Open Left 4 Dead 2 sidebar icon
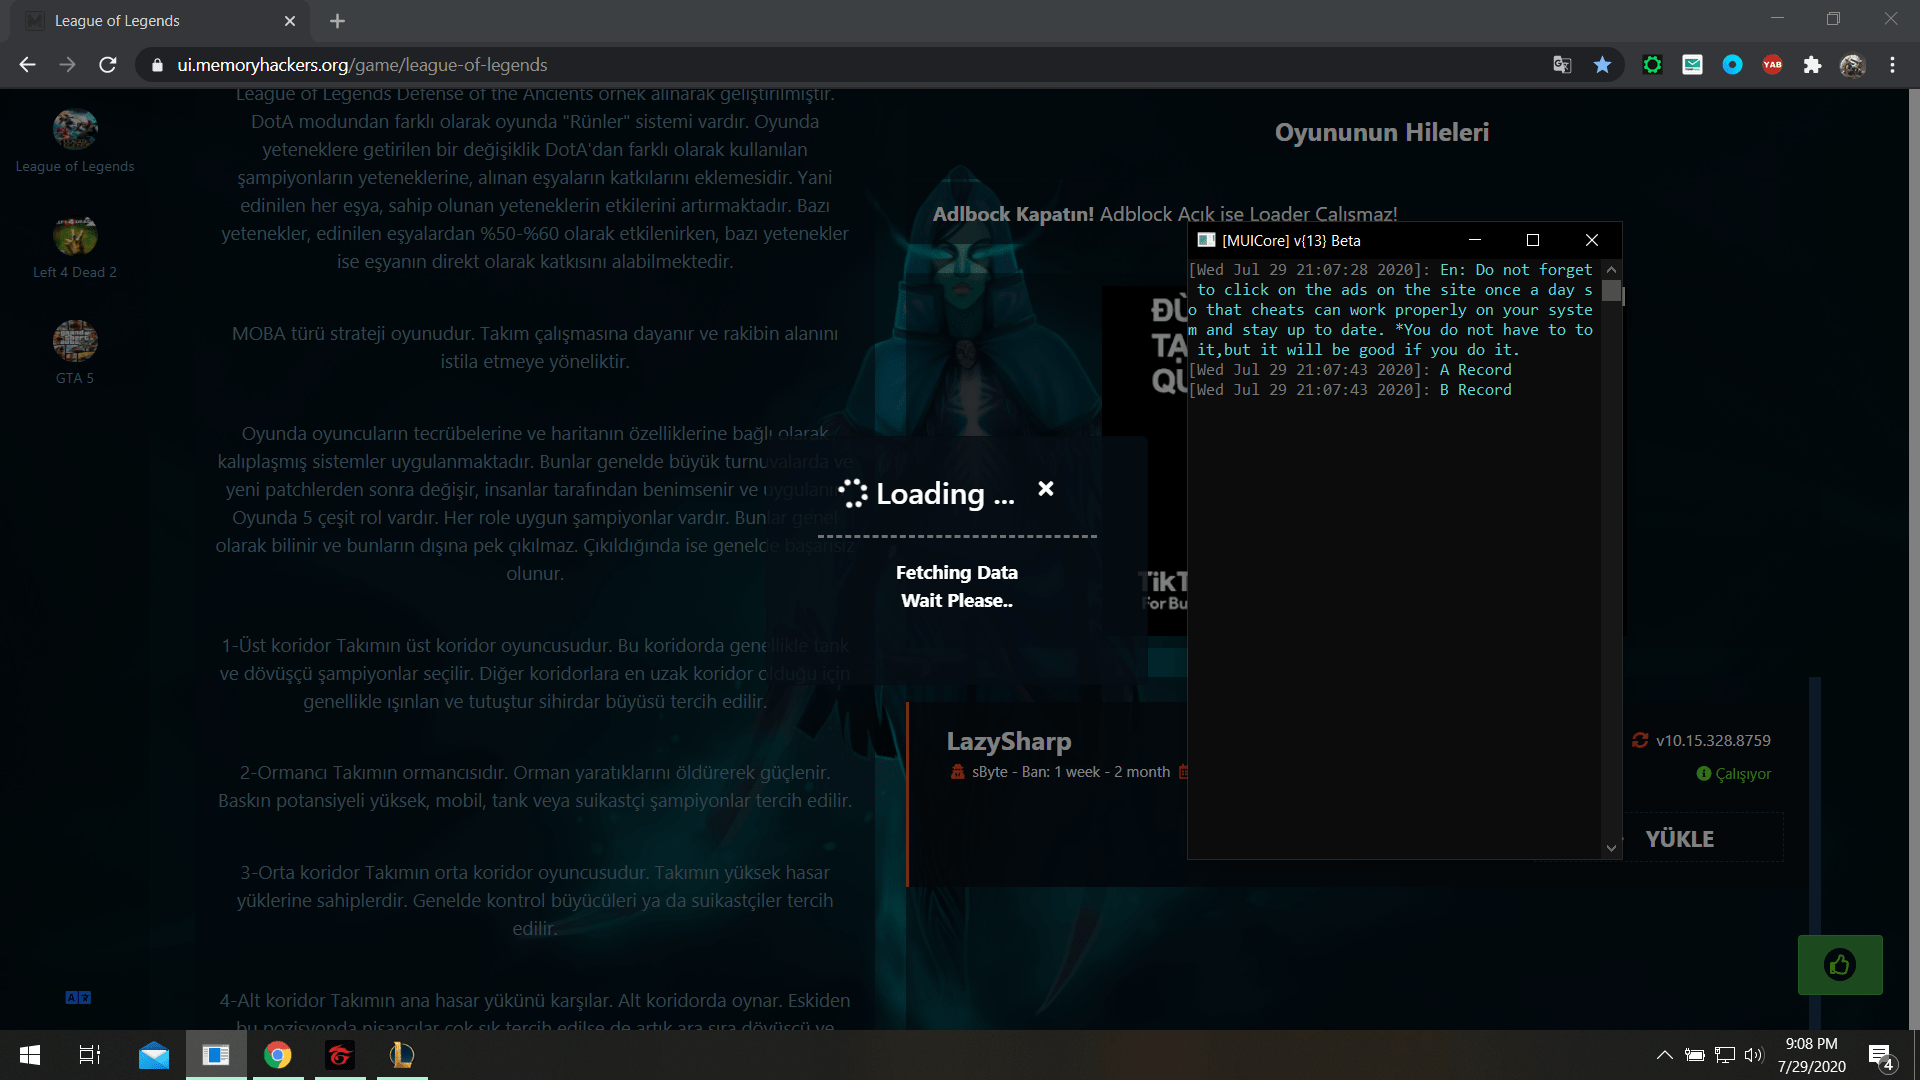1920x1080 pixels. (x=75, y=236)
